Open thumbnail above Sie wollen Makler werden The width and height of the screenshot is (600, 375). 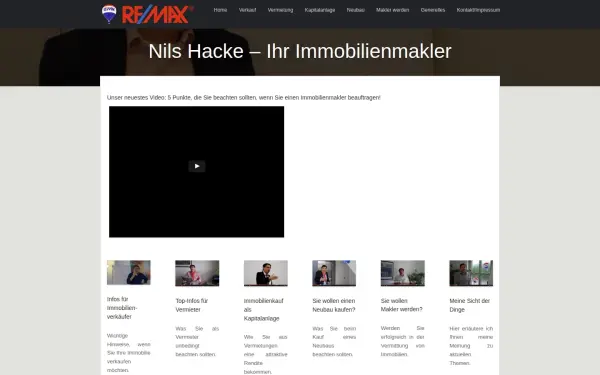click(x=403, y=273)
